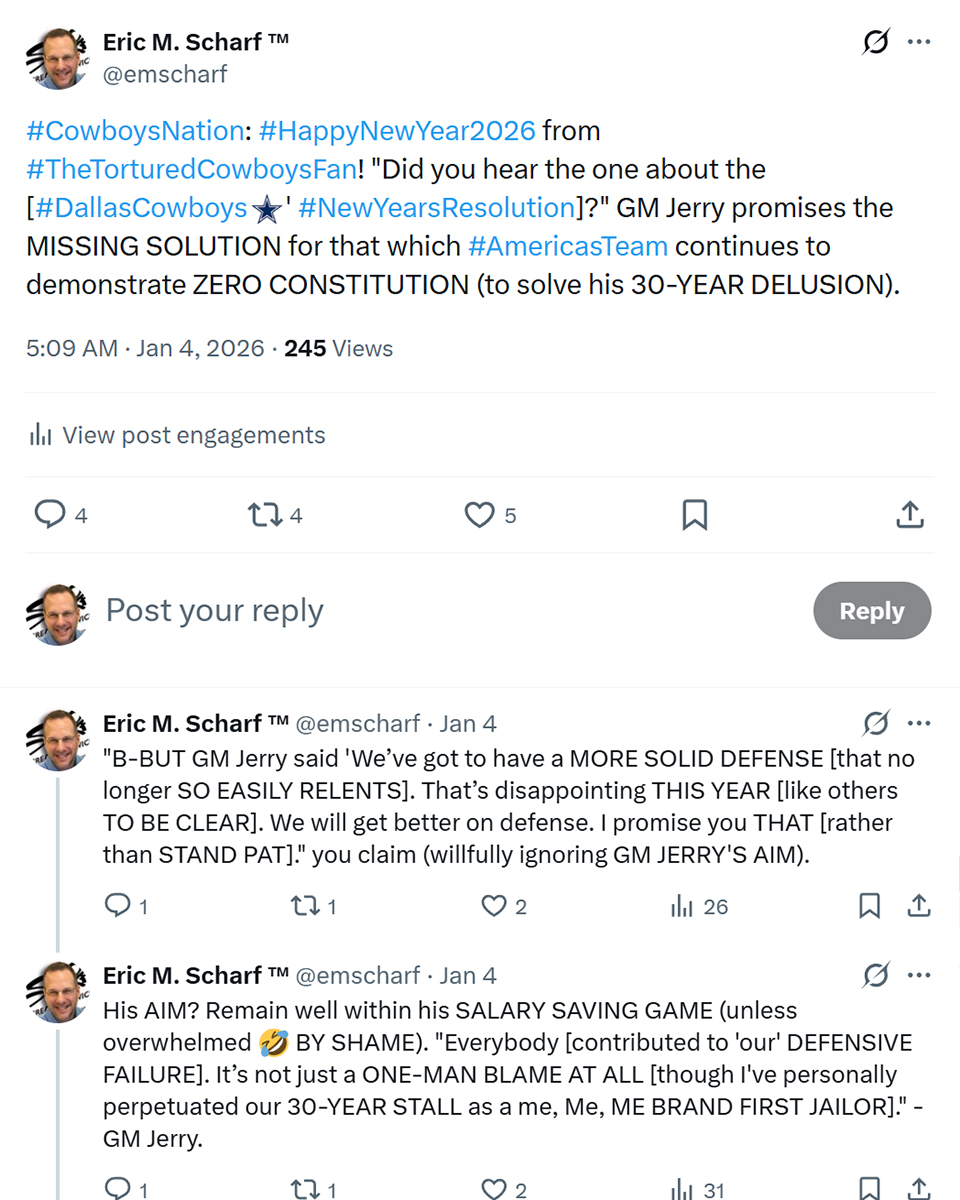Click Eric M. Scharf's profile picture on main post

[x=57, y=58]
